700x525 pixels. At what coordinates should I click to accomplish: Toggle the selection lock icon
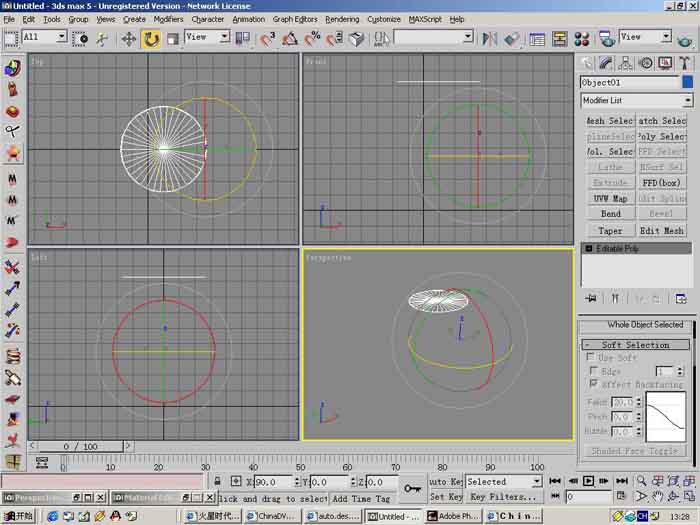(217, 482)
